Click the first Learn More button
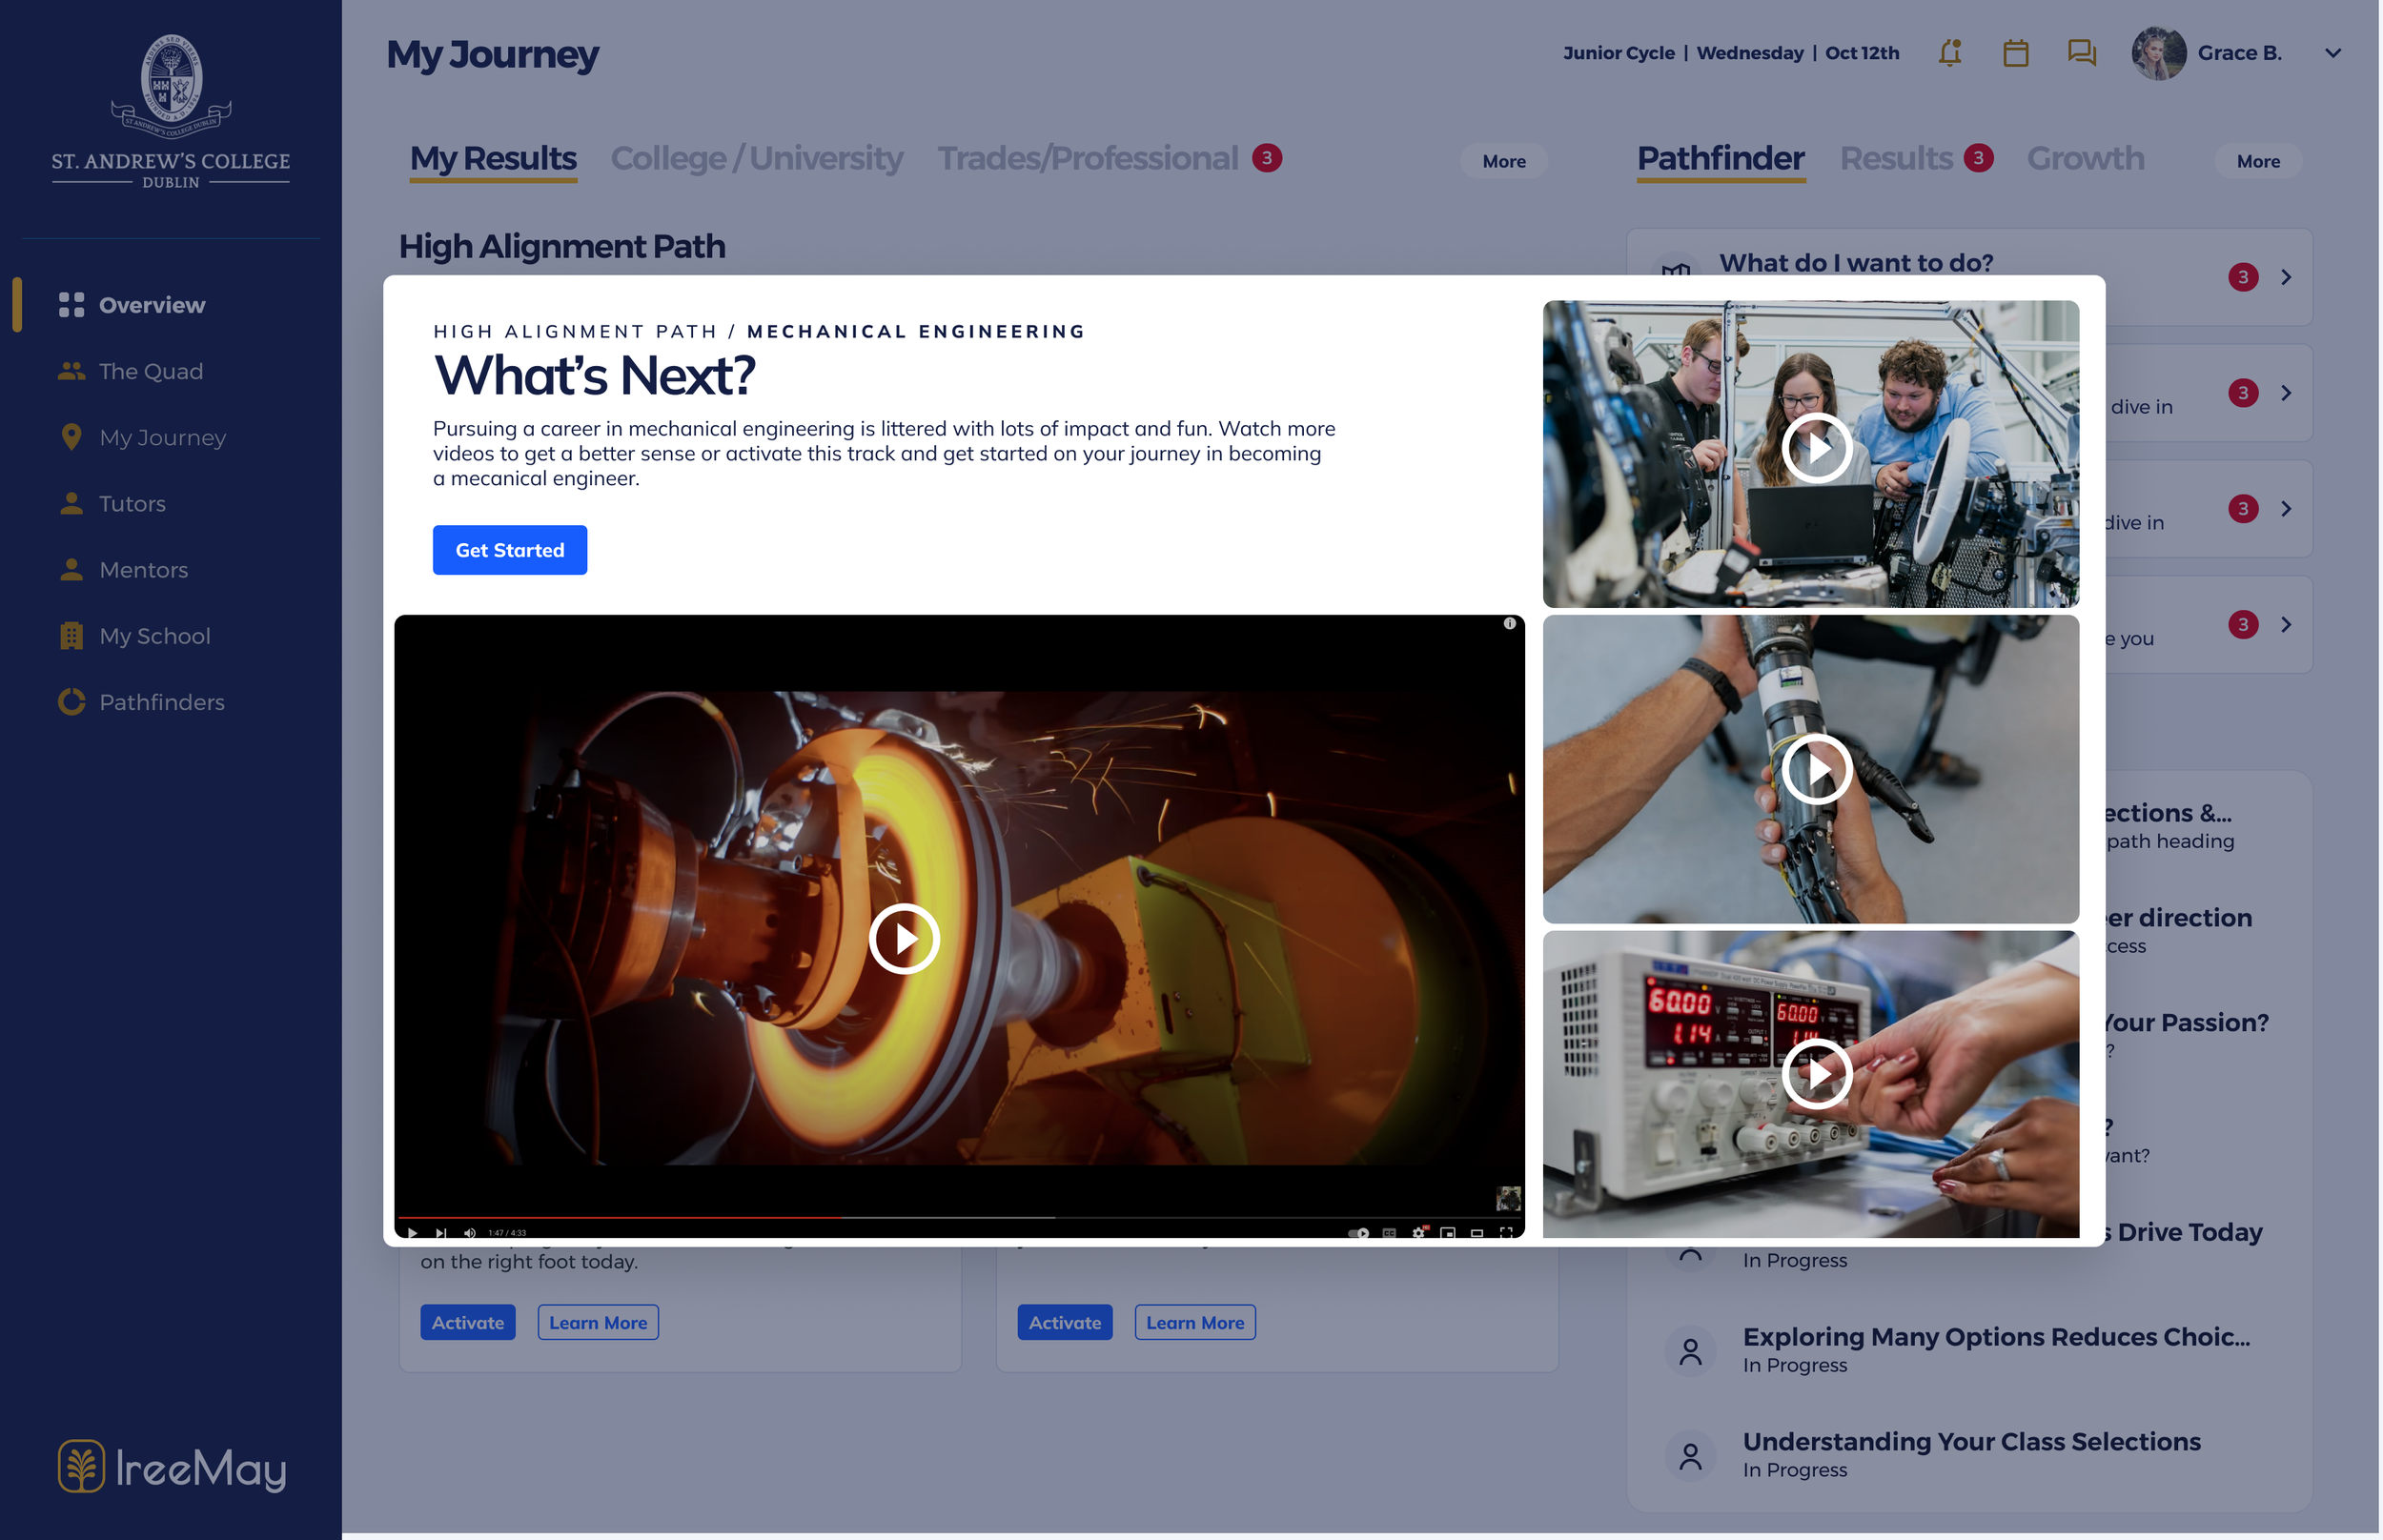Viewport: 2383px width, 1540px height. coord(597,1322)
